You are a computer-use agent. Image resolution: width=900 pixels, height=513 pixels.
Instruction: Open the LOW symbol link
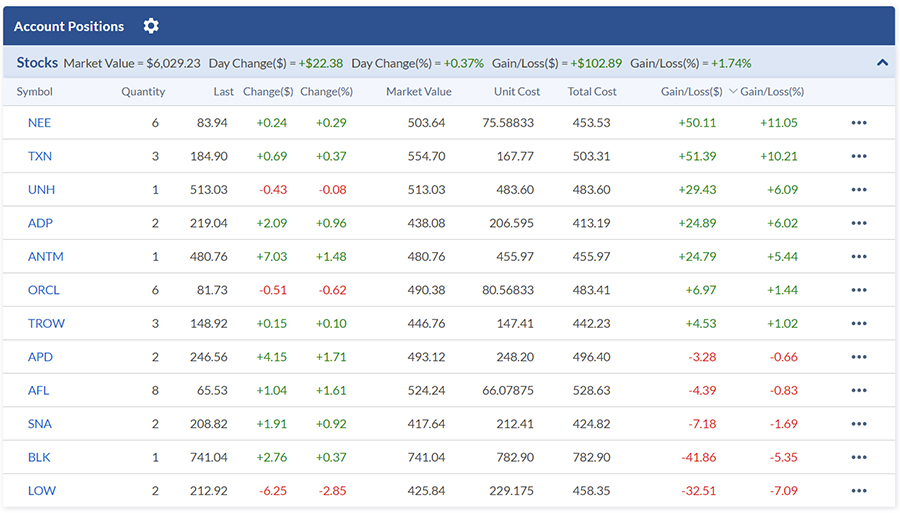point(42,491)
